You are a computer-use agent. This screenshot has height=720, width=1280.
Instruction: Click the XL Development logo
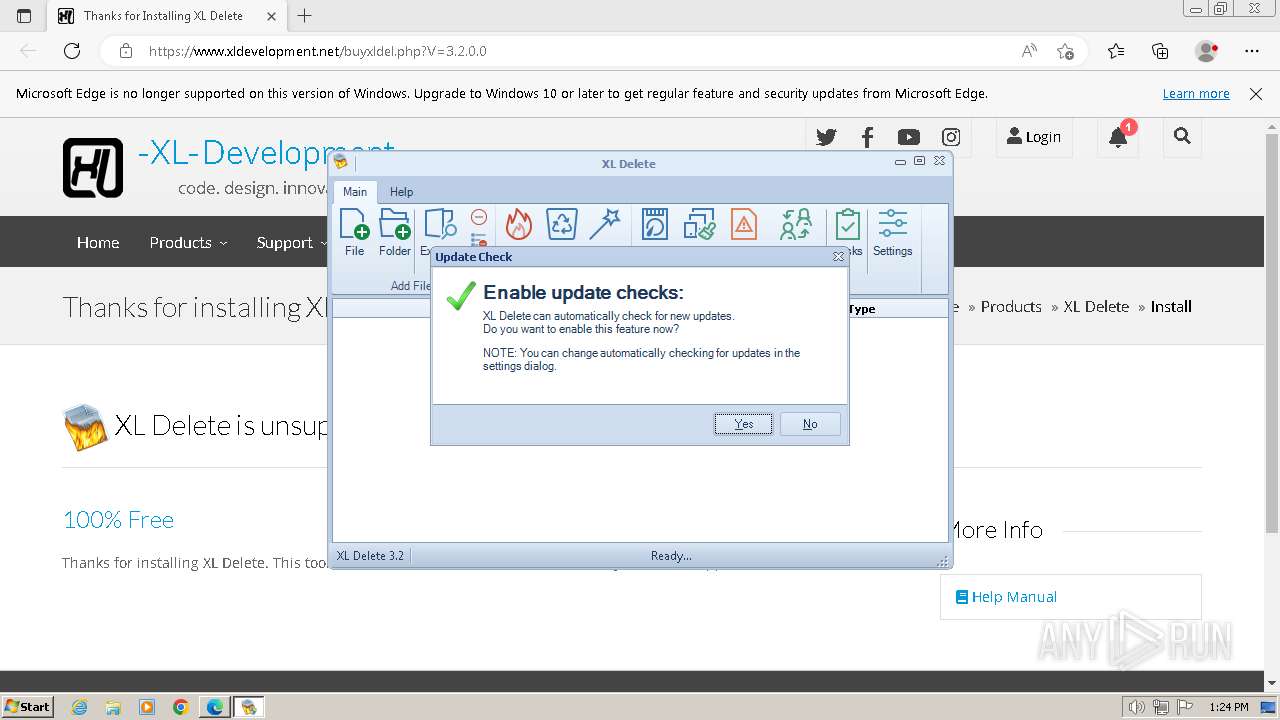(x=93, y=168)
